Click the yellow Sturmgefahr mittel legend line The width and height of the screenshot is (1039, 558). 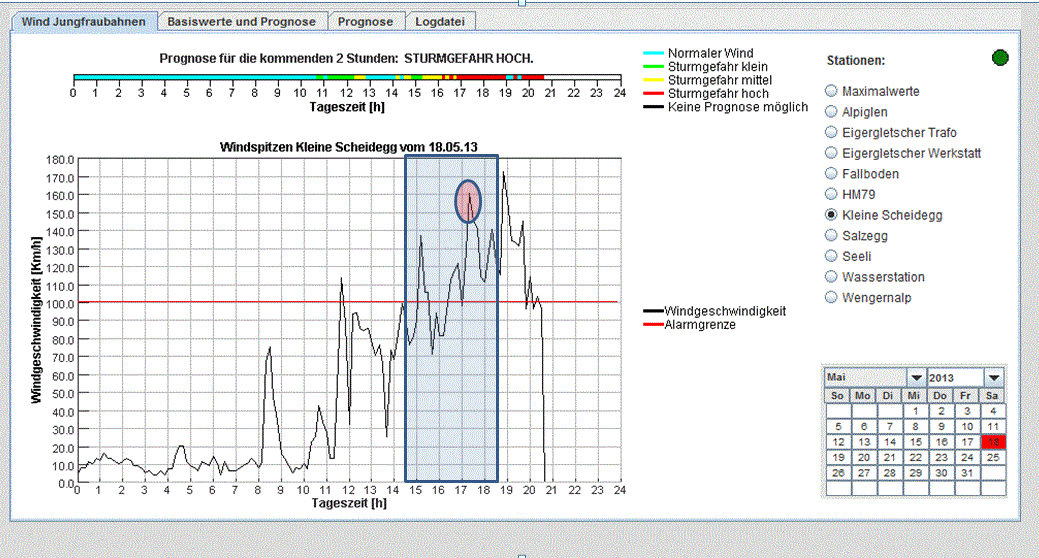point(653,80)
